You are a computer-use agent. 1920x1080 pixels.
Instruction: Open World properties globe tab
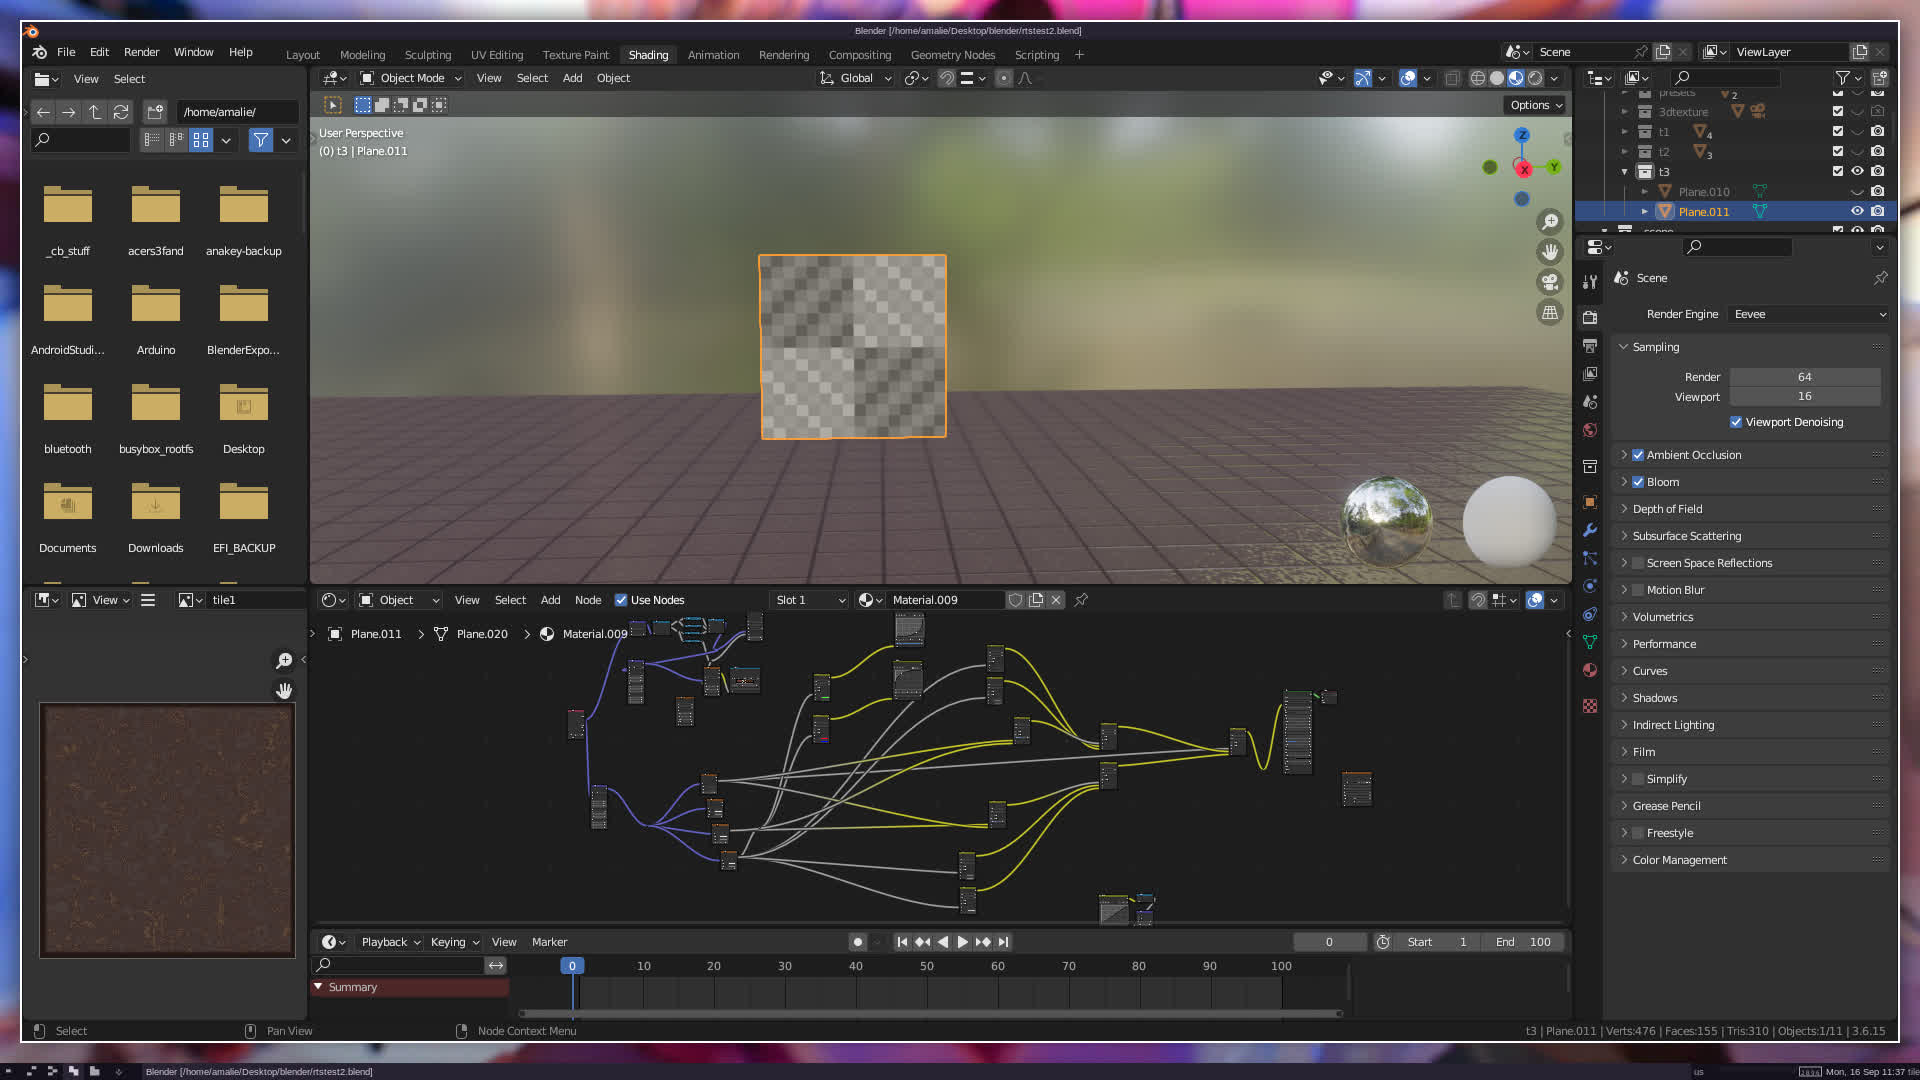(1590, 430)
